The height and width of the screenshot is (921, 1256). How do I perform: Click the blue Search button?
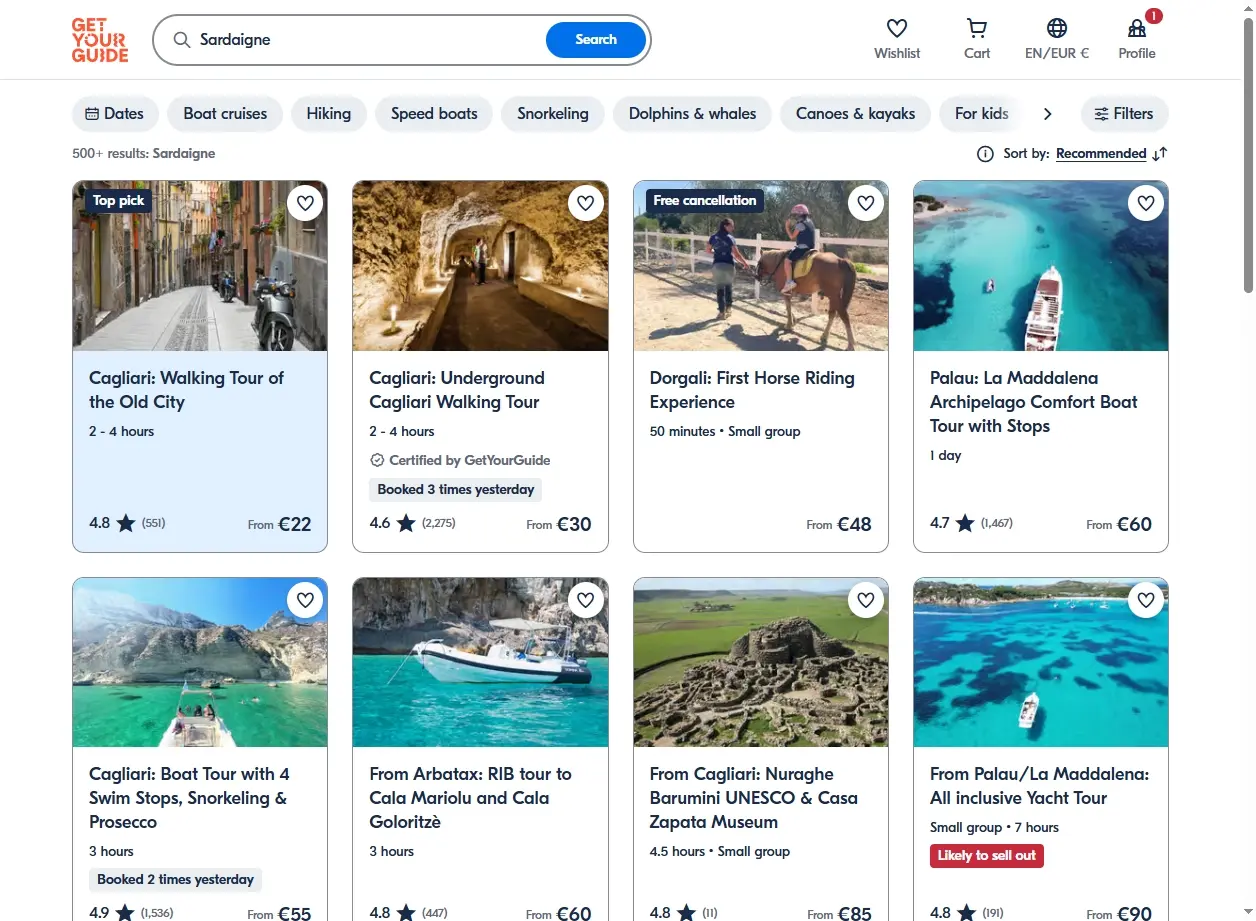pyautogui.click(x=596, y=40)
